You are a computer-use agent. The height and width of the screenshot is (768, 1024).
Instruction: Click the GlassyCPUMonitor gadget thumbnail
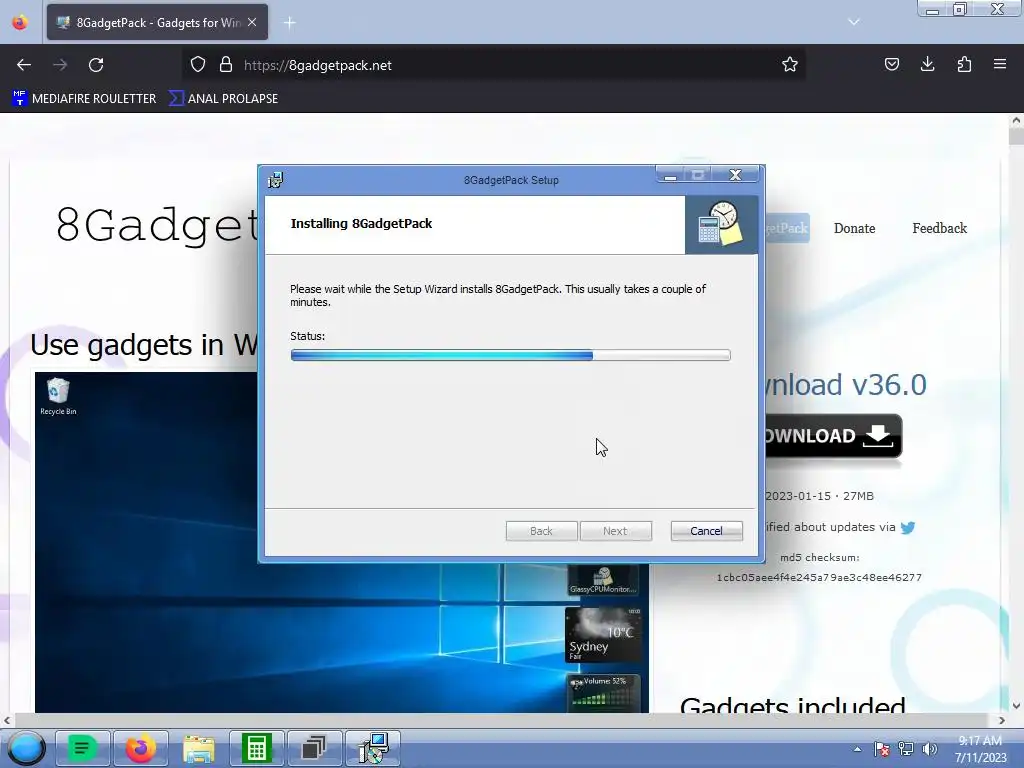(x=603, y=579)
